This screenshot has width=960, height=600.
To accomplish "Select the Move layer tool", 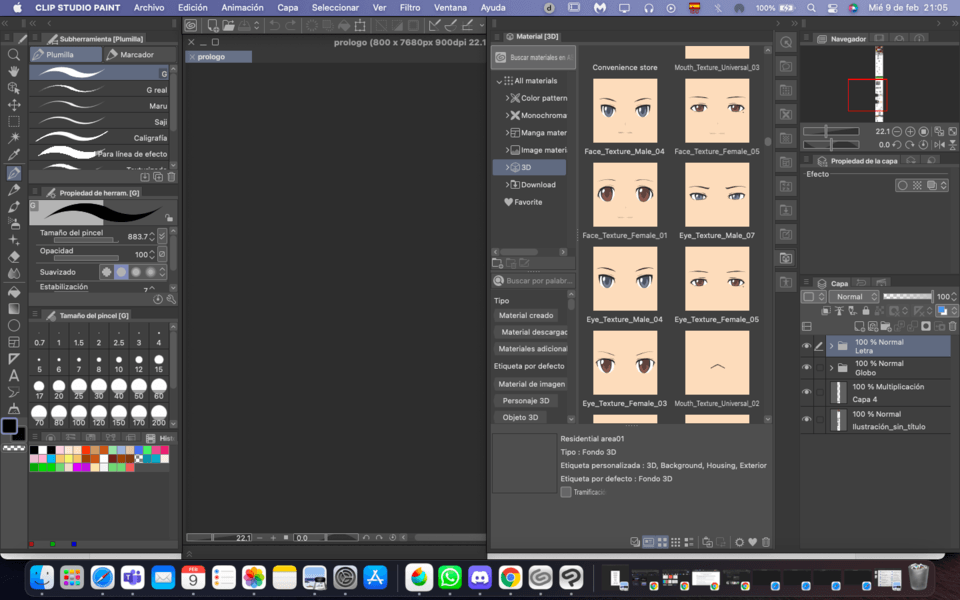I will [x=13, y=105].
